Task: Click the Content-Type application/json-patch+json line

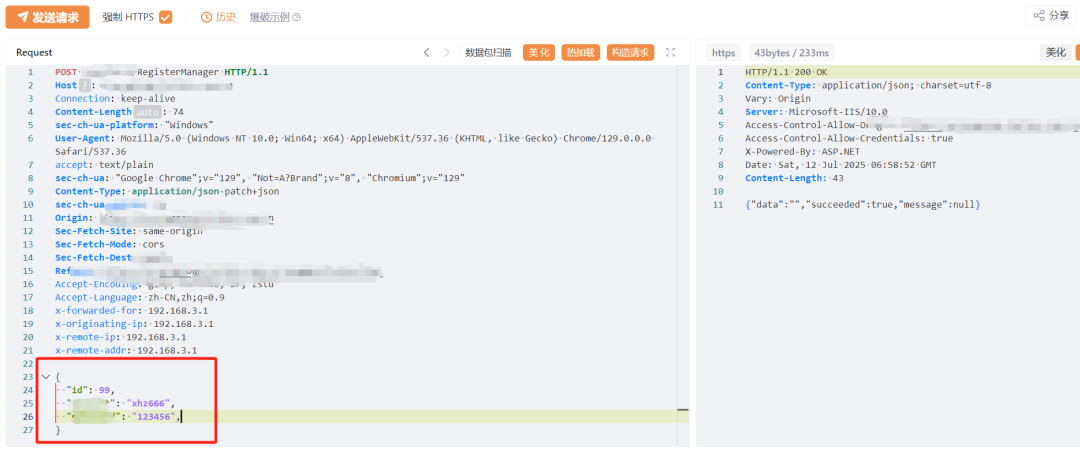Action: [x=167, y=191]
